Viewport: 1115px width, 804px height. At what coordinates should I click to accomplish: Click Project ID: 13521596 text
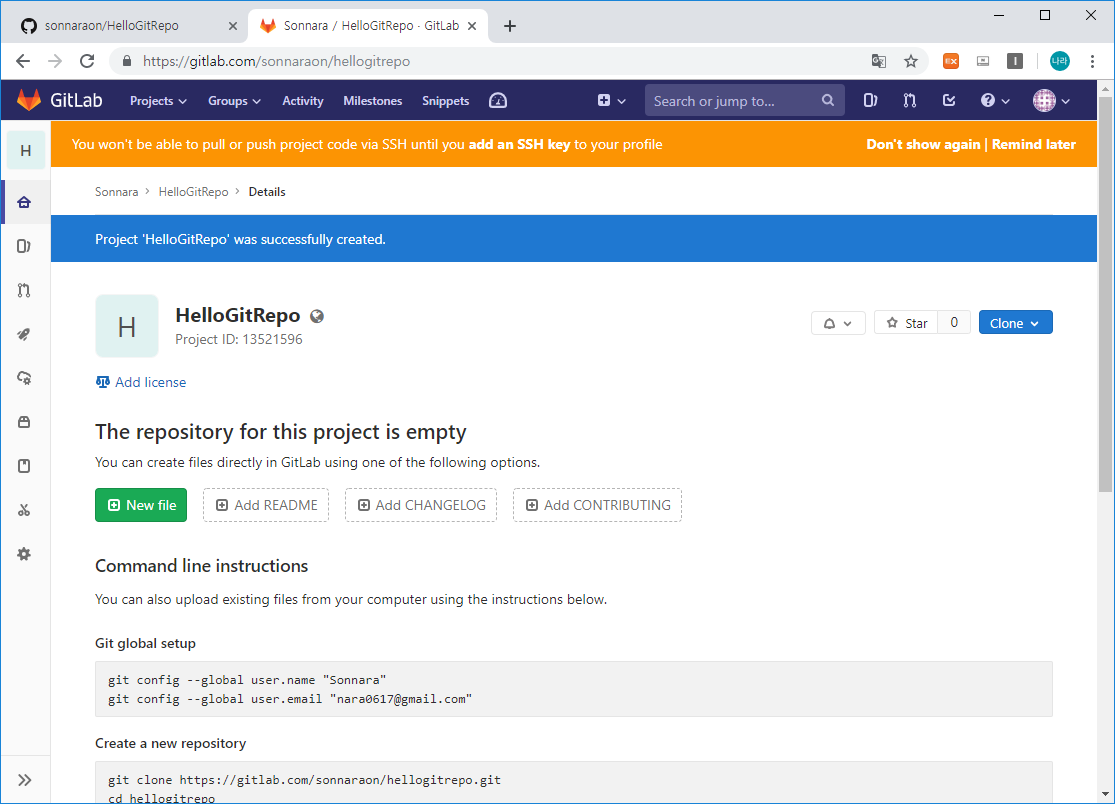[239, 339]
